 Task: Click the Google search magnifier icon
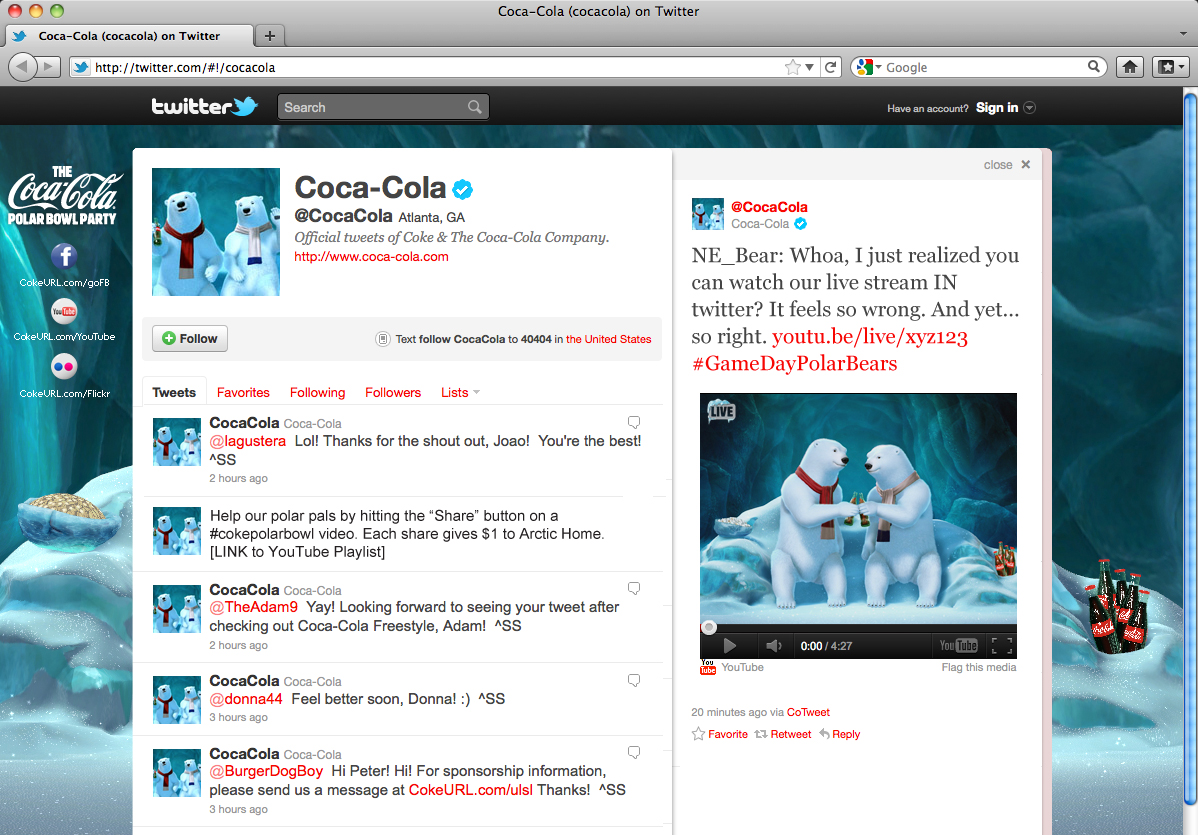1094,66
